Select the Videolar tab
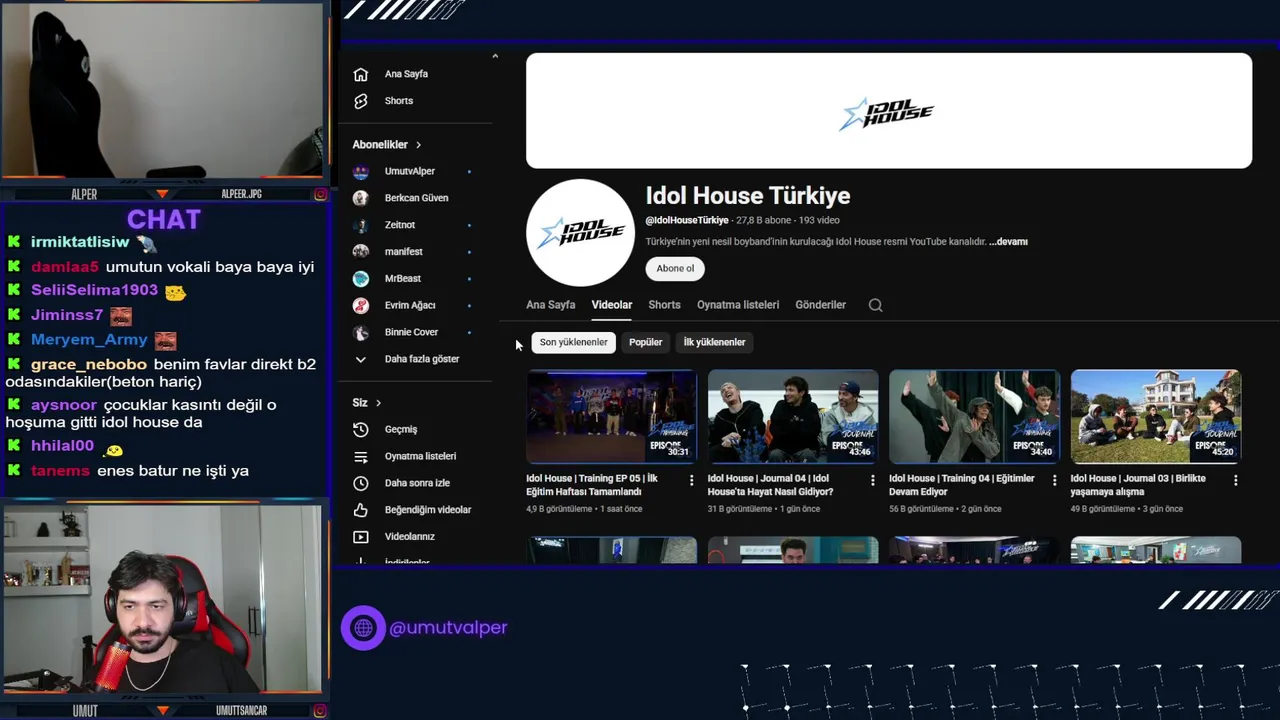Viewport: 1280px width, 720px height. point(611,305)
